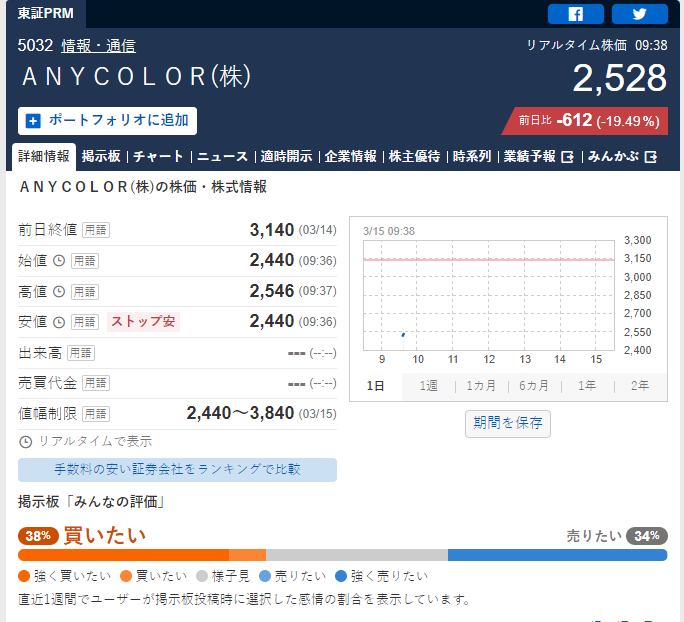Click the ストップ安 label
This screenshot has height=622, width=684.
pos(143,322)
